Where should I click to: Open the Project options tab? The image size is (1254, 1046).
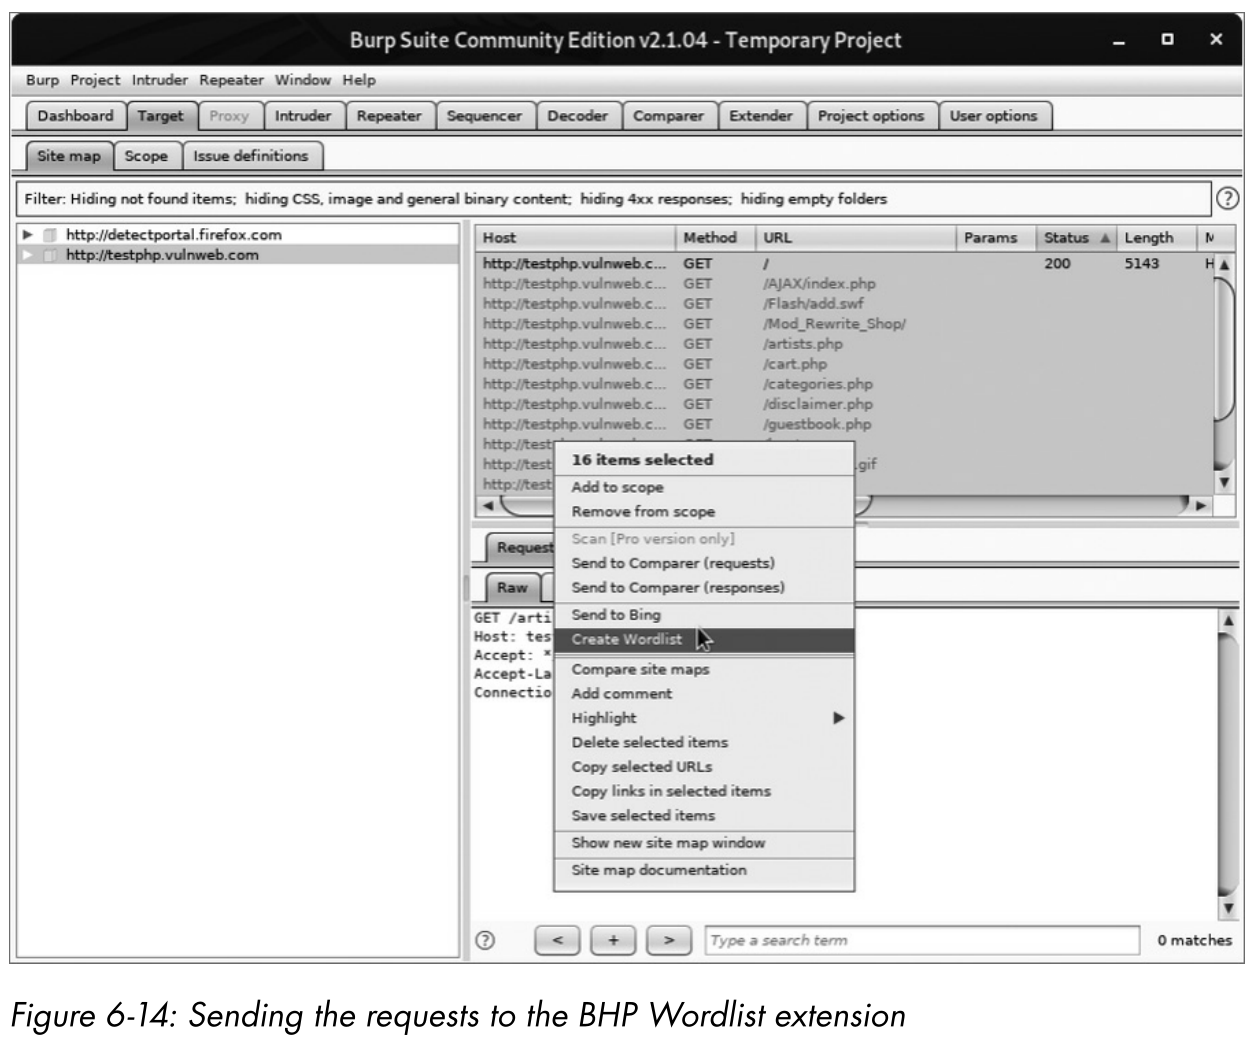click(871, 116)
